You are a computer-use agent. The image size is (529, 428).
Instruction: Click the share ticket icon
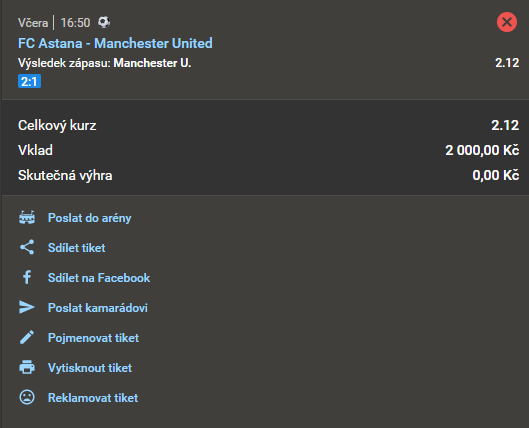point(27,247)
